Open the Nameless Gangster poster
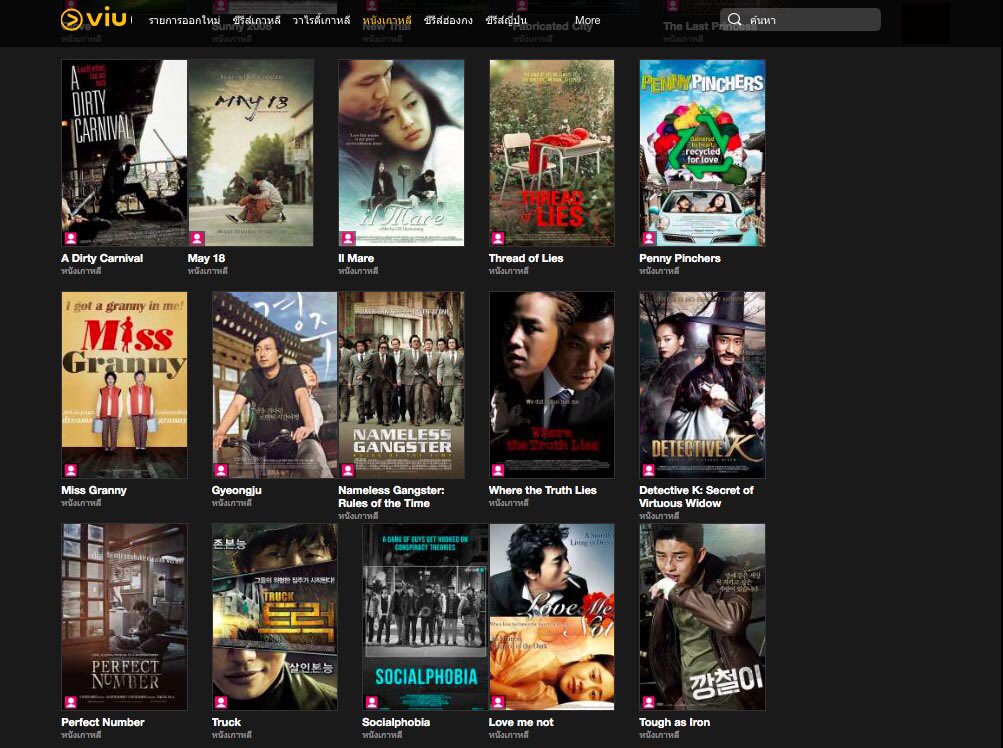 click(401, 385)
